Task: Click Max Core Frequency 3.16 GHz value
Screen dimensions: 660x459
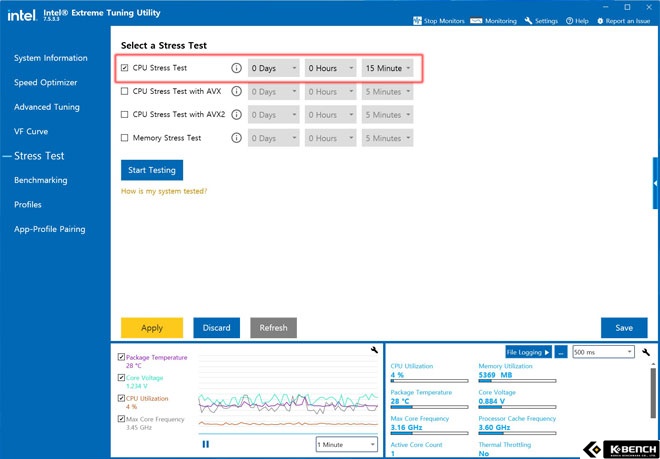Action: pos(406,427)
